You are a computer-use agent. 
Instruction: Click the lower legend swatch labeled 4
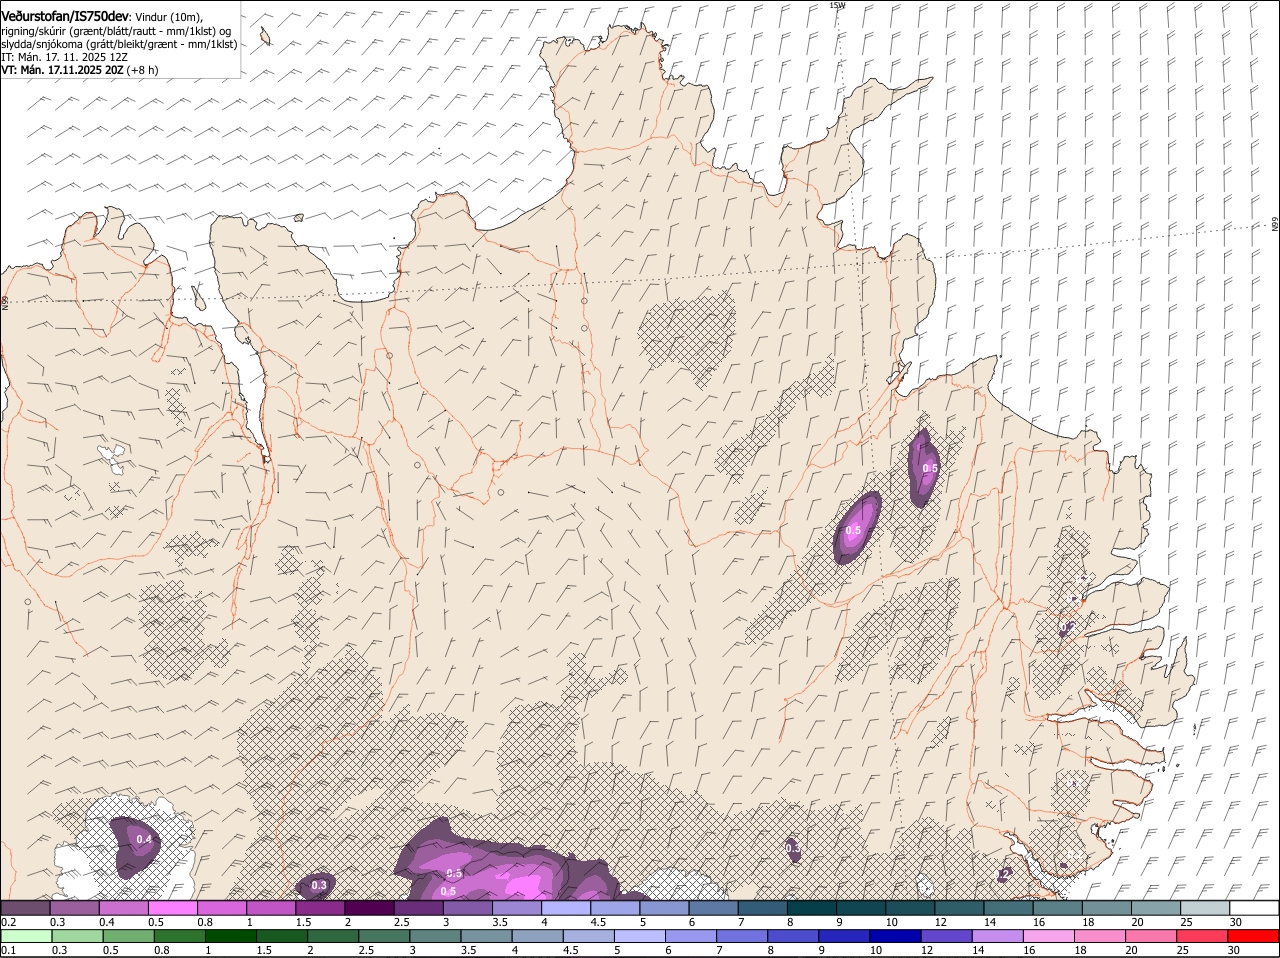(537, 936)
